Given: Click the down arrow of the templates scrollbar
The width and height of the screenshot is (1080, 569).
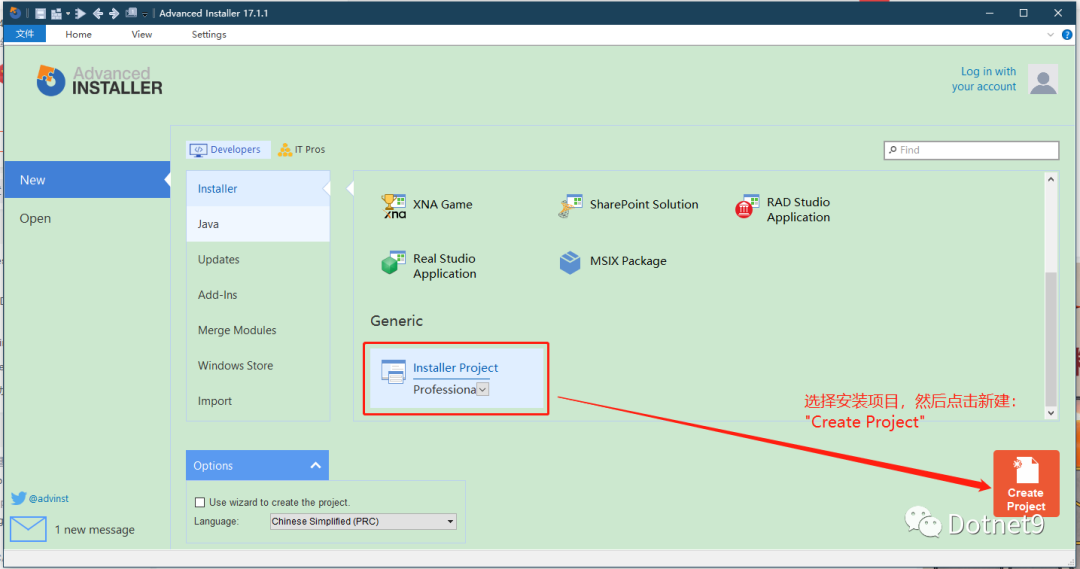Looking at the screenshot, I should [1050, 413].
